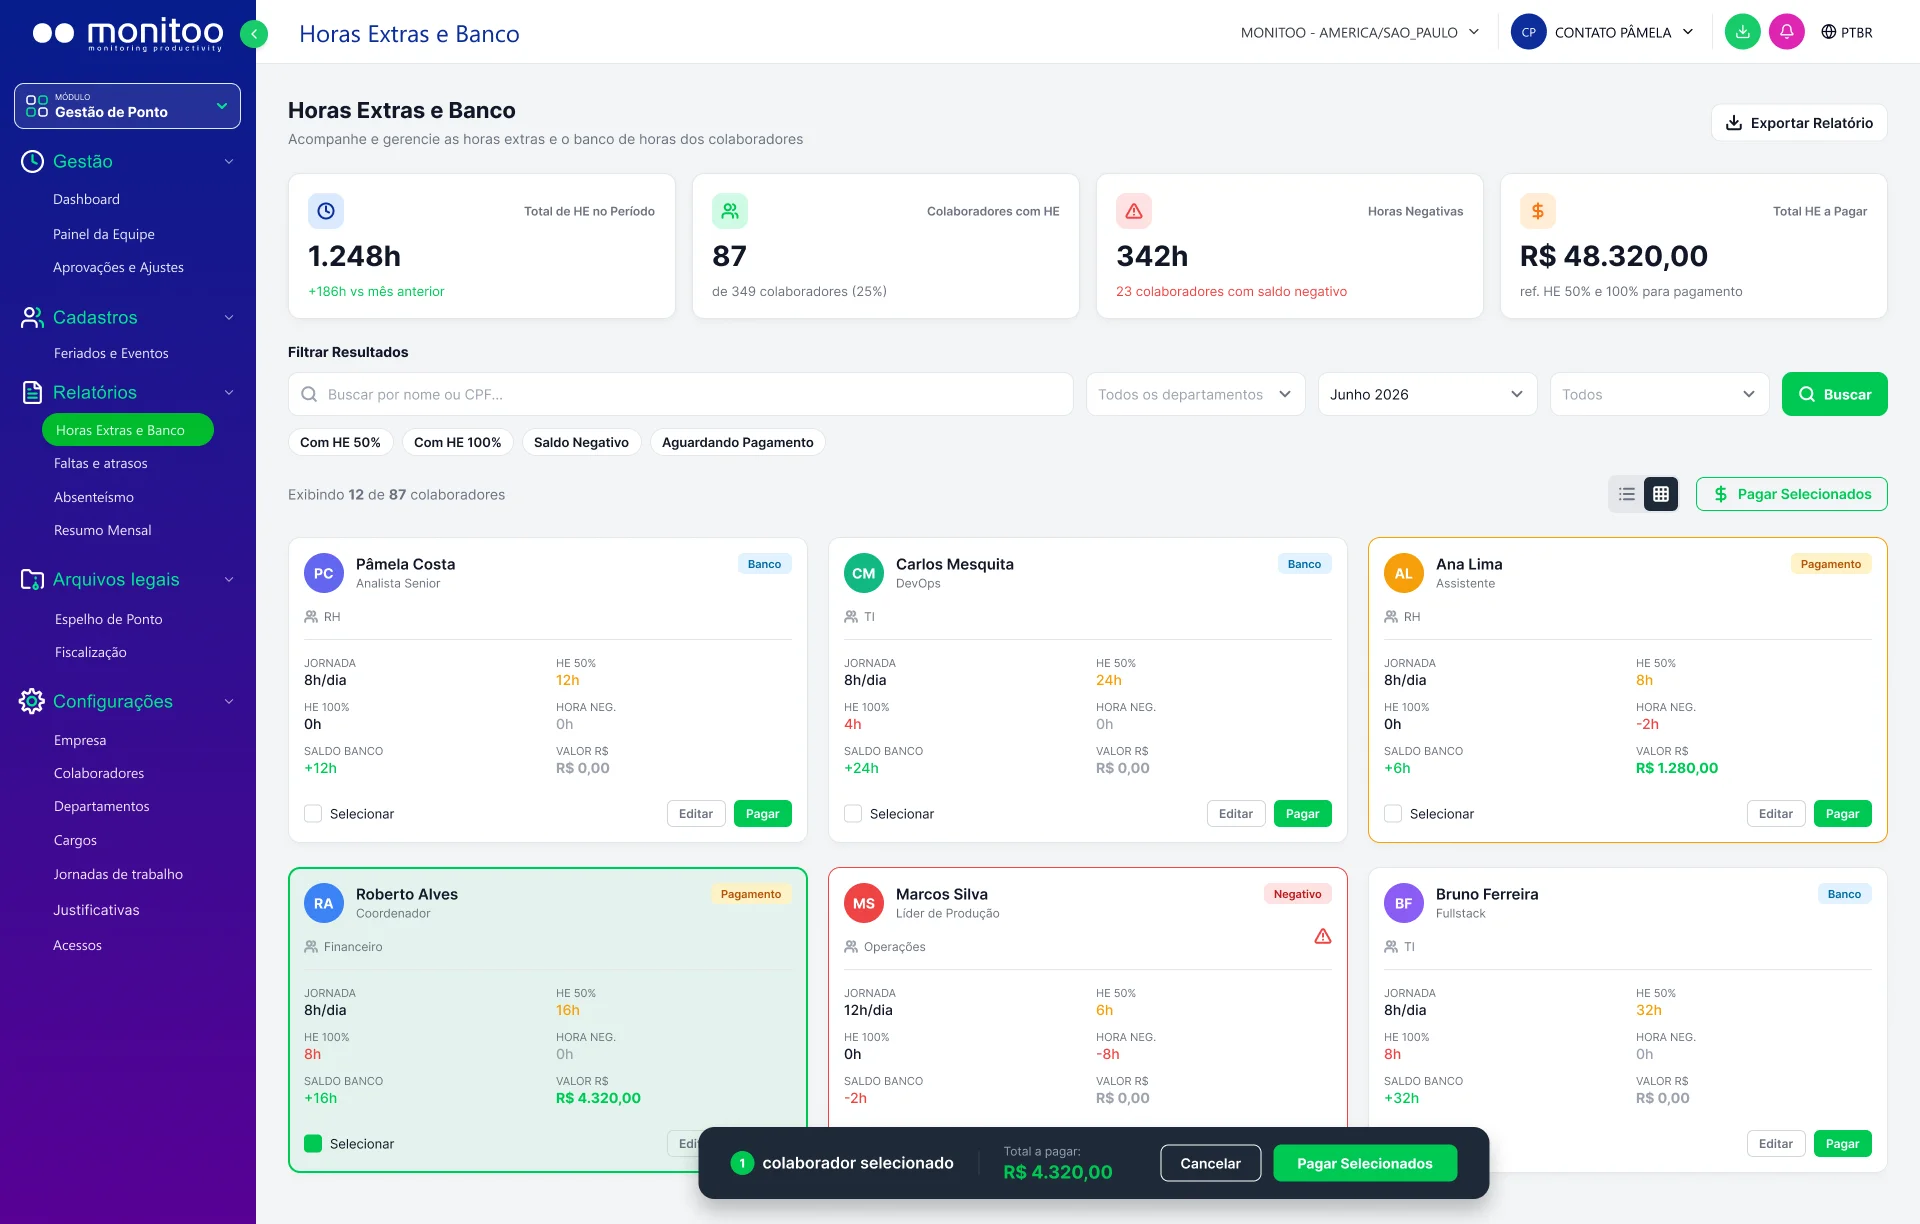
Task: Click warning triangle on Marcos Silva card
Action: (x=1323, y=937)
